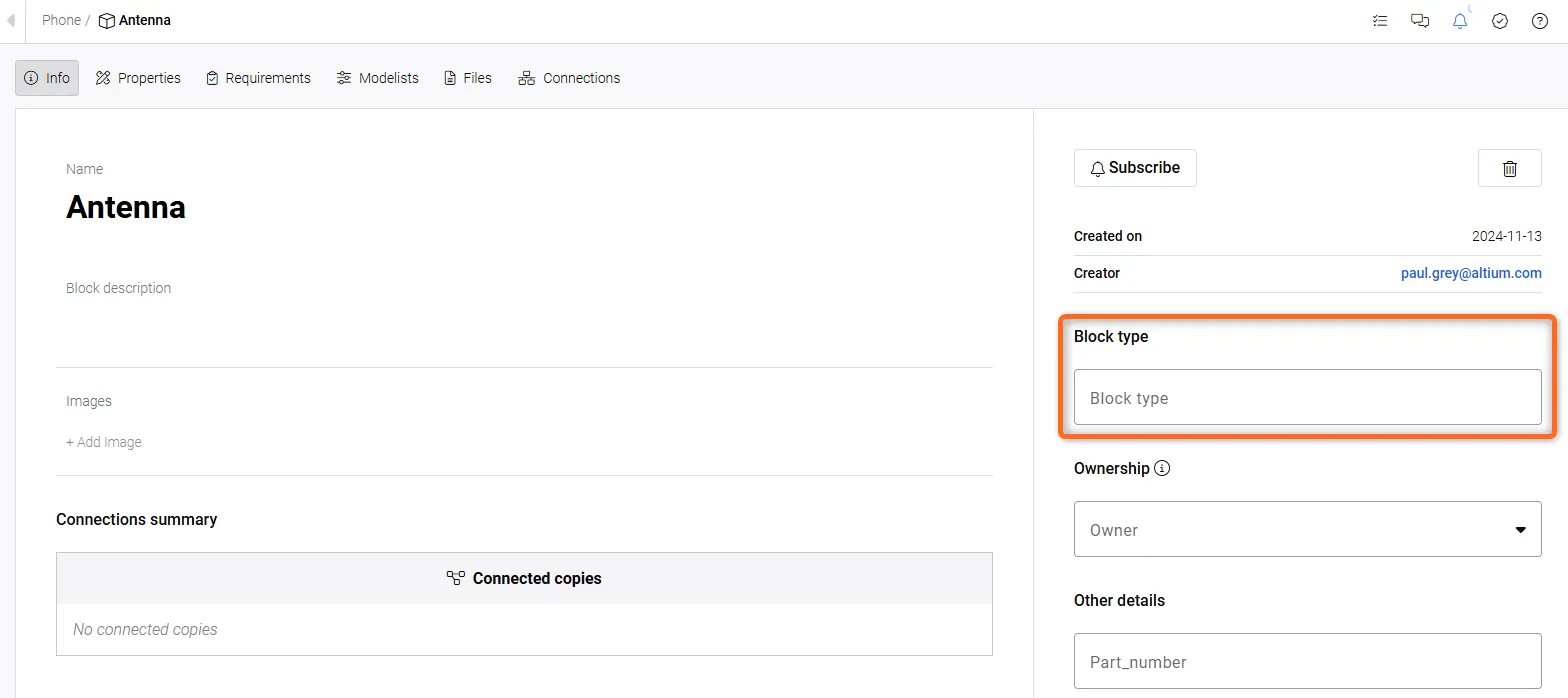
Task: Switch to the Connections tab
Action: coord(569,78)
